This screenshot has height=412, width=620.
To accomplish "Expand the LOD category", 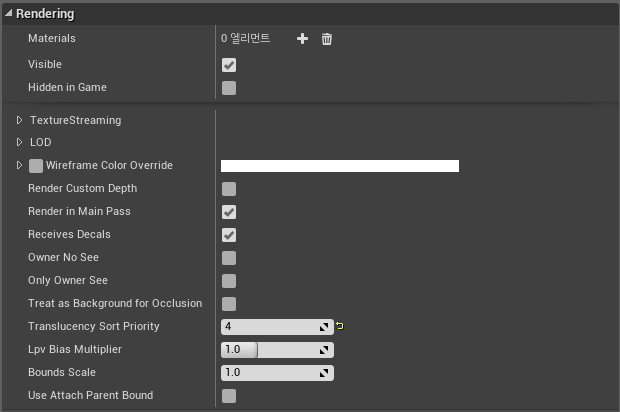I will click(x=19, y=142).
